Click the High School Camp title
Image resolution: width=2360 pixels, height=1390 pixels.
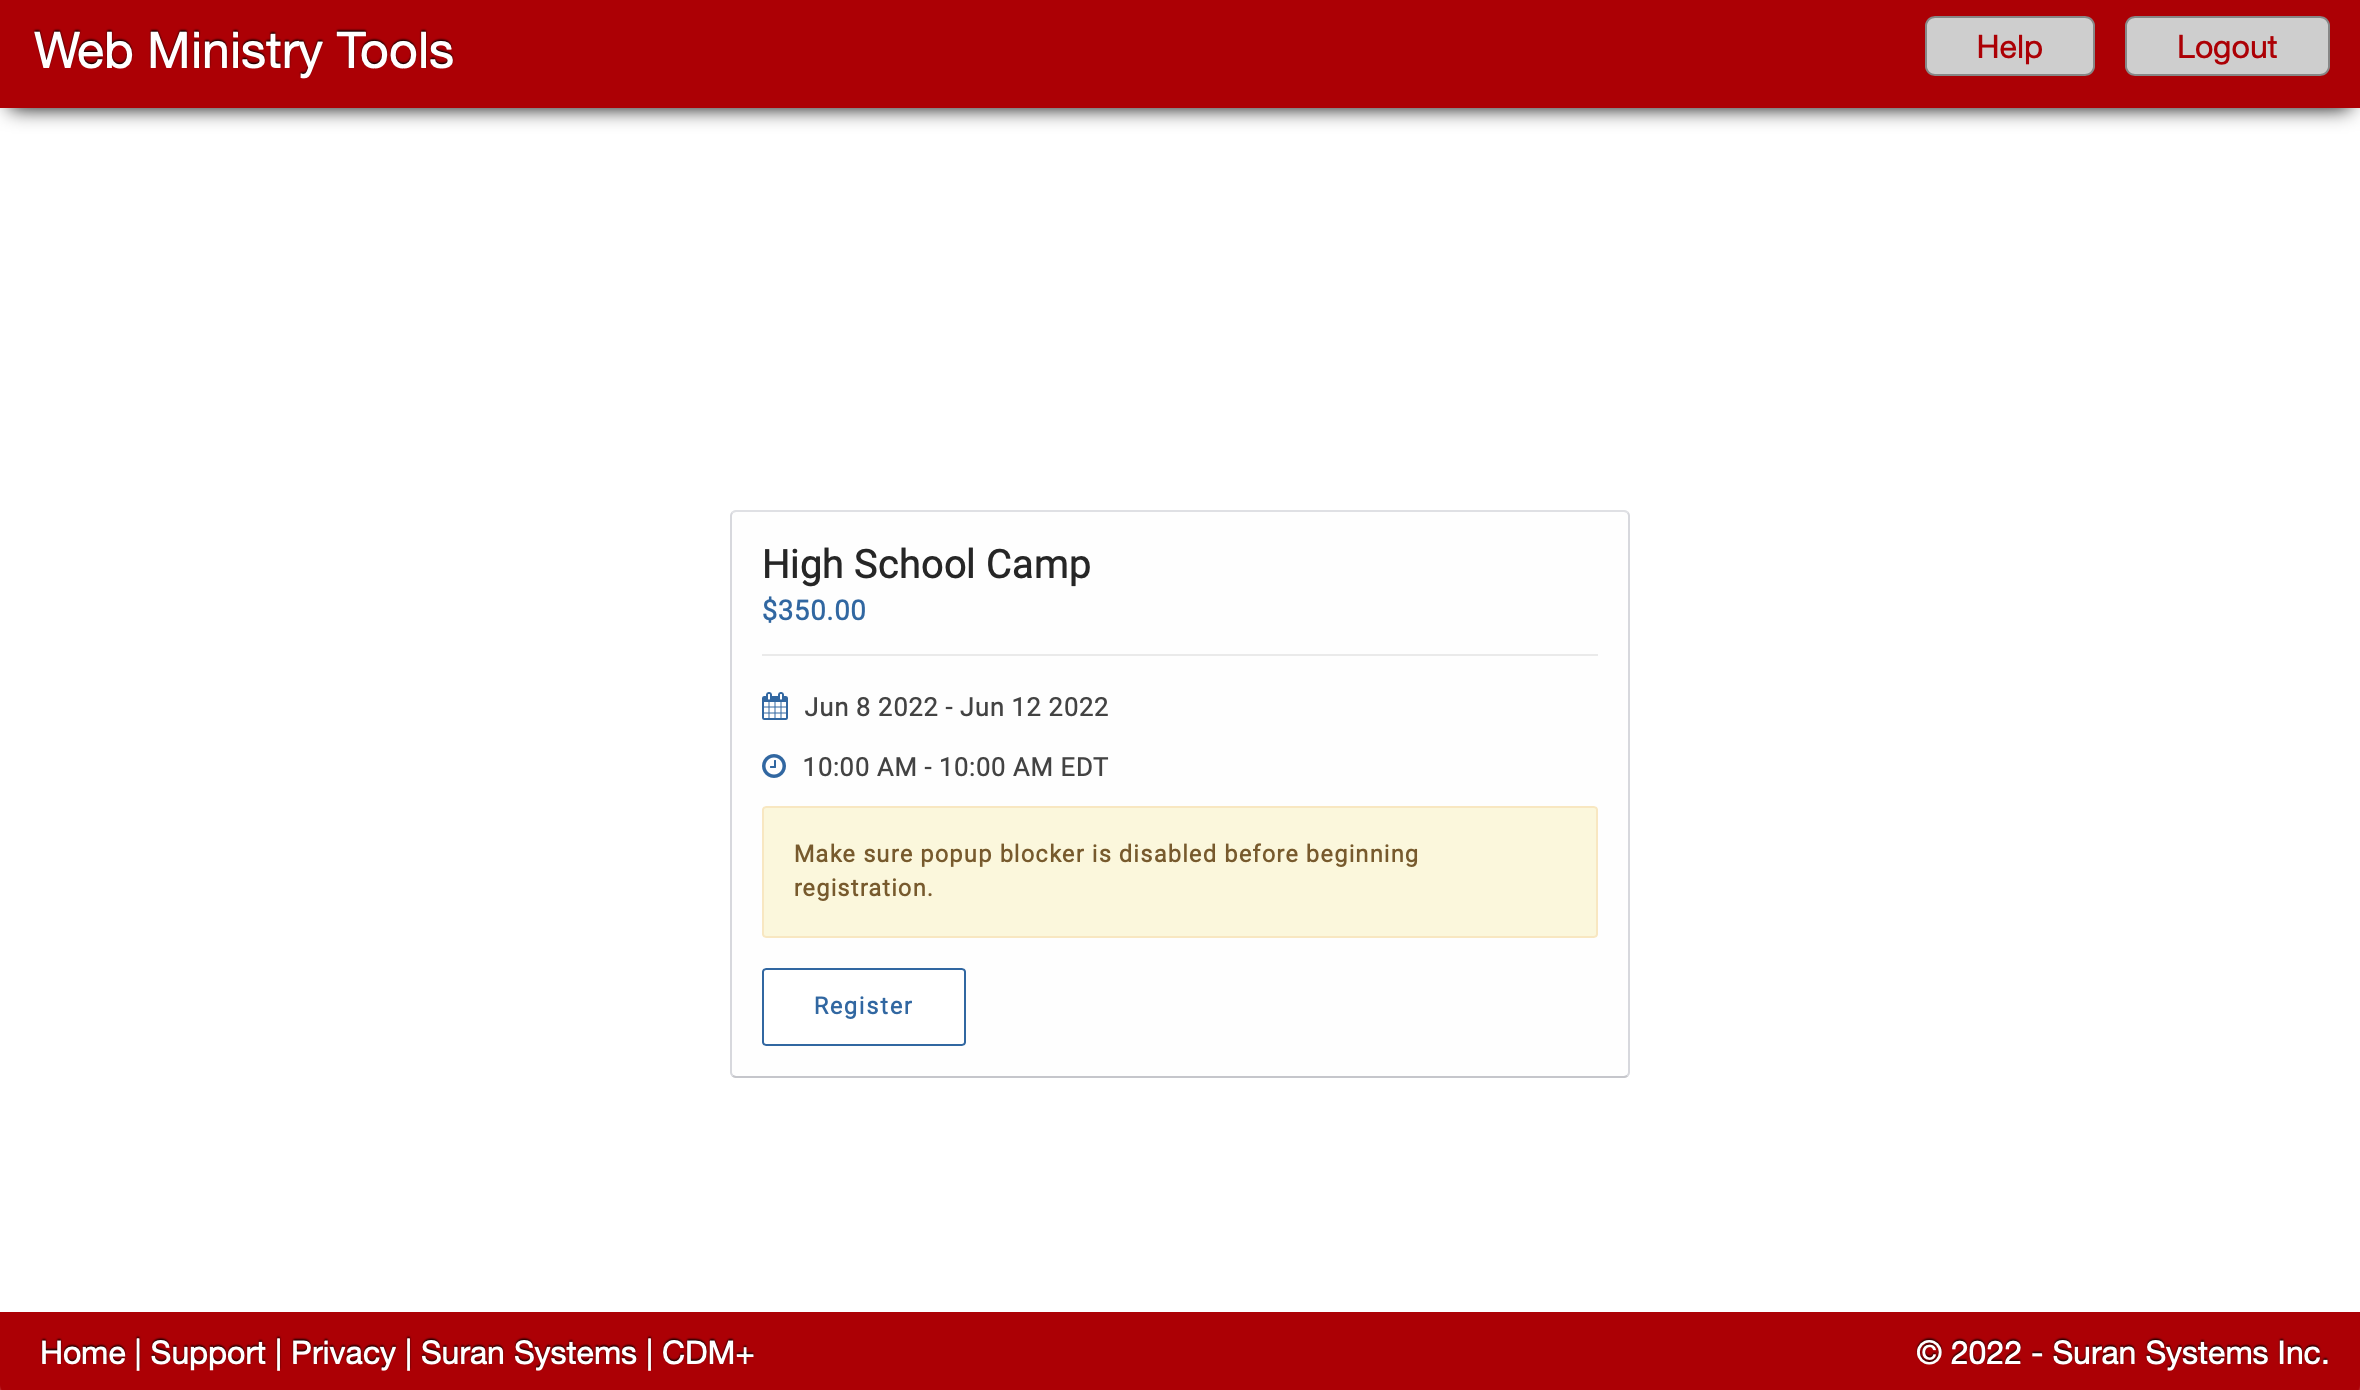pos(926,564)
